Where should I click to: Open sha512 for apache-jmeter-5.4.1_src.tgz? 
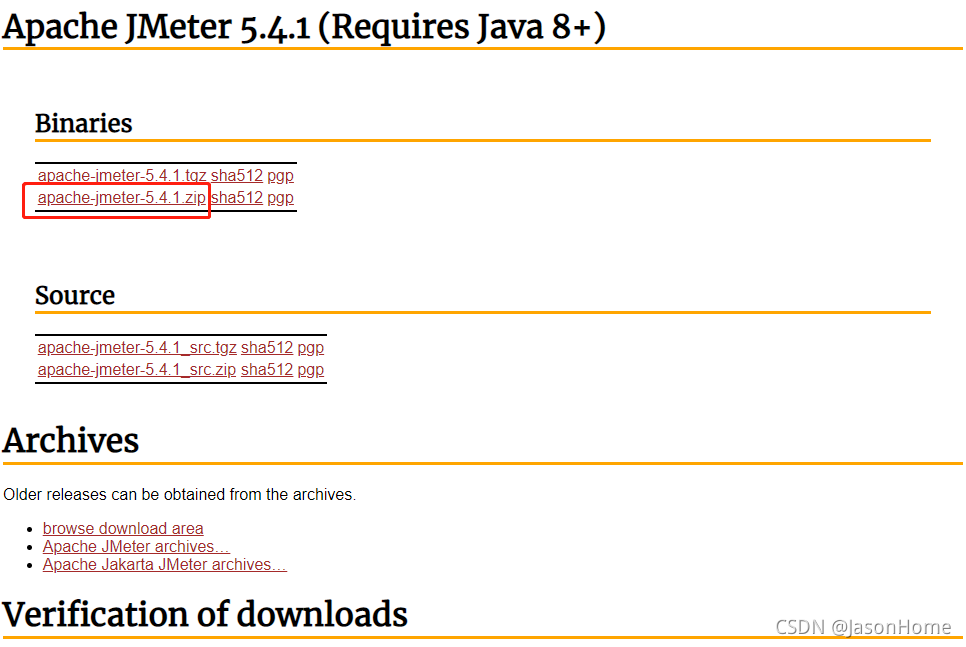point(267,348)
